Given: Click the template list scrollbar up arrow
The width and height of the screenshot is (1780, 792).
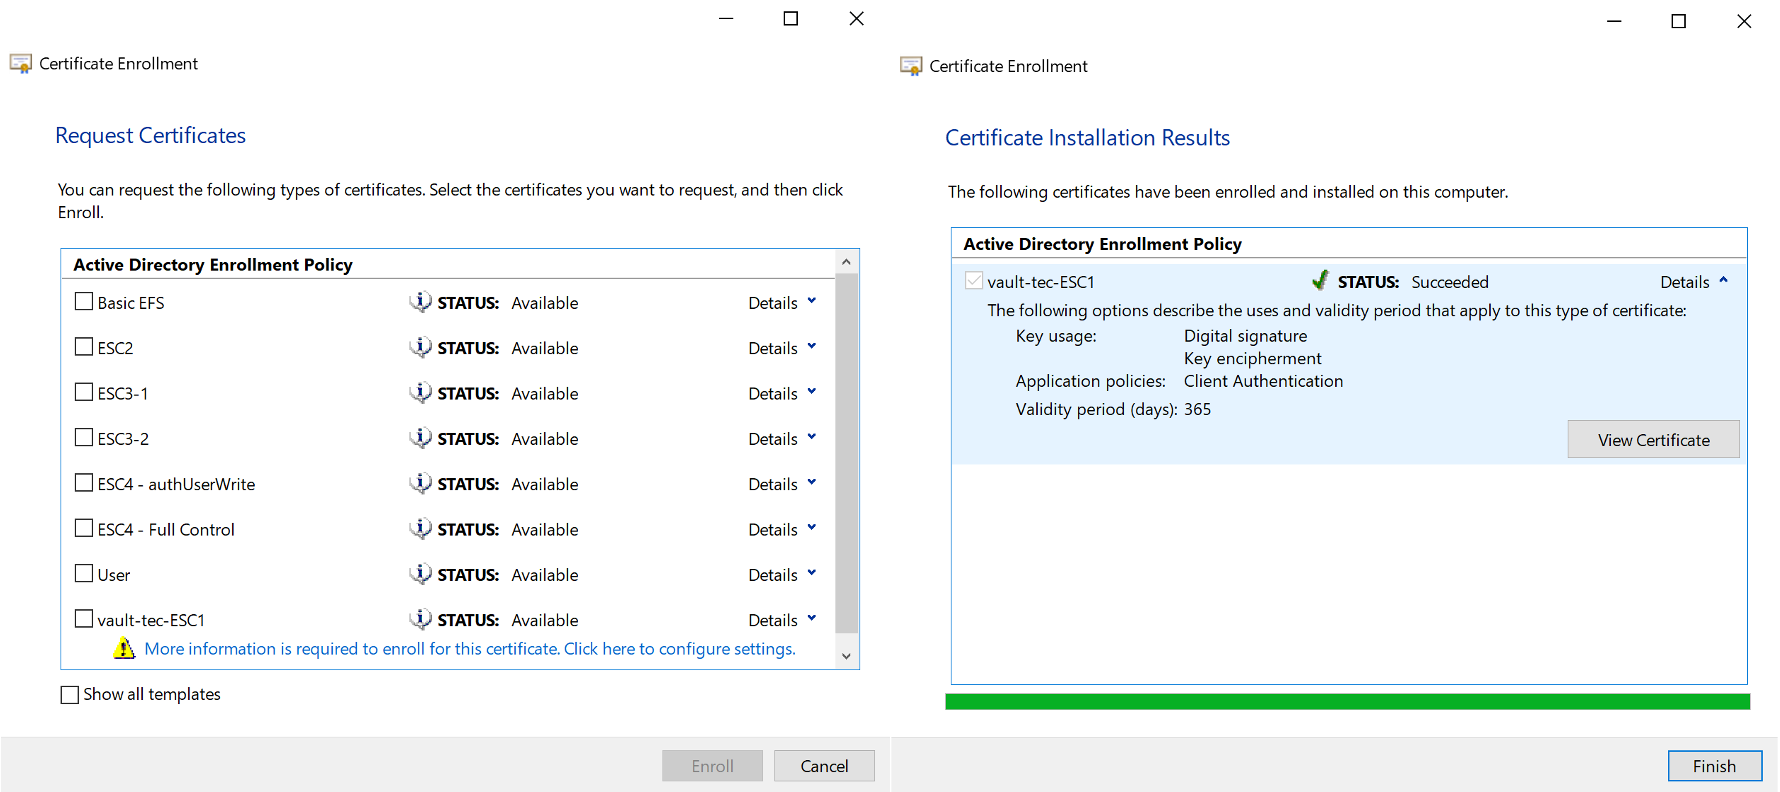Looking at the screenshot, I should coord(846,262).
